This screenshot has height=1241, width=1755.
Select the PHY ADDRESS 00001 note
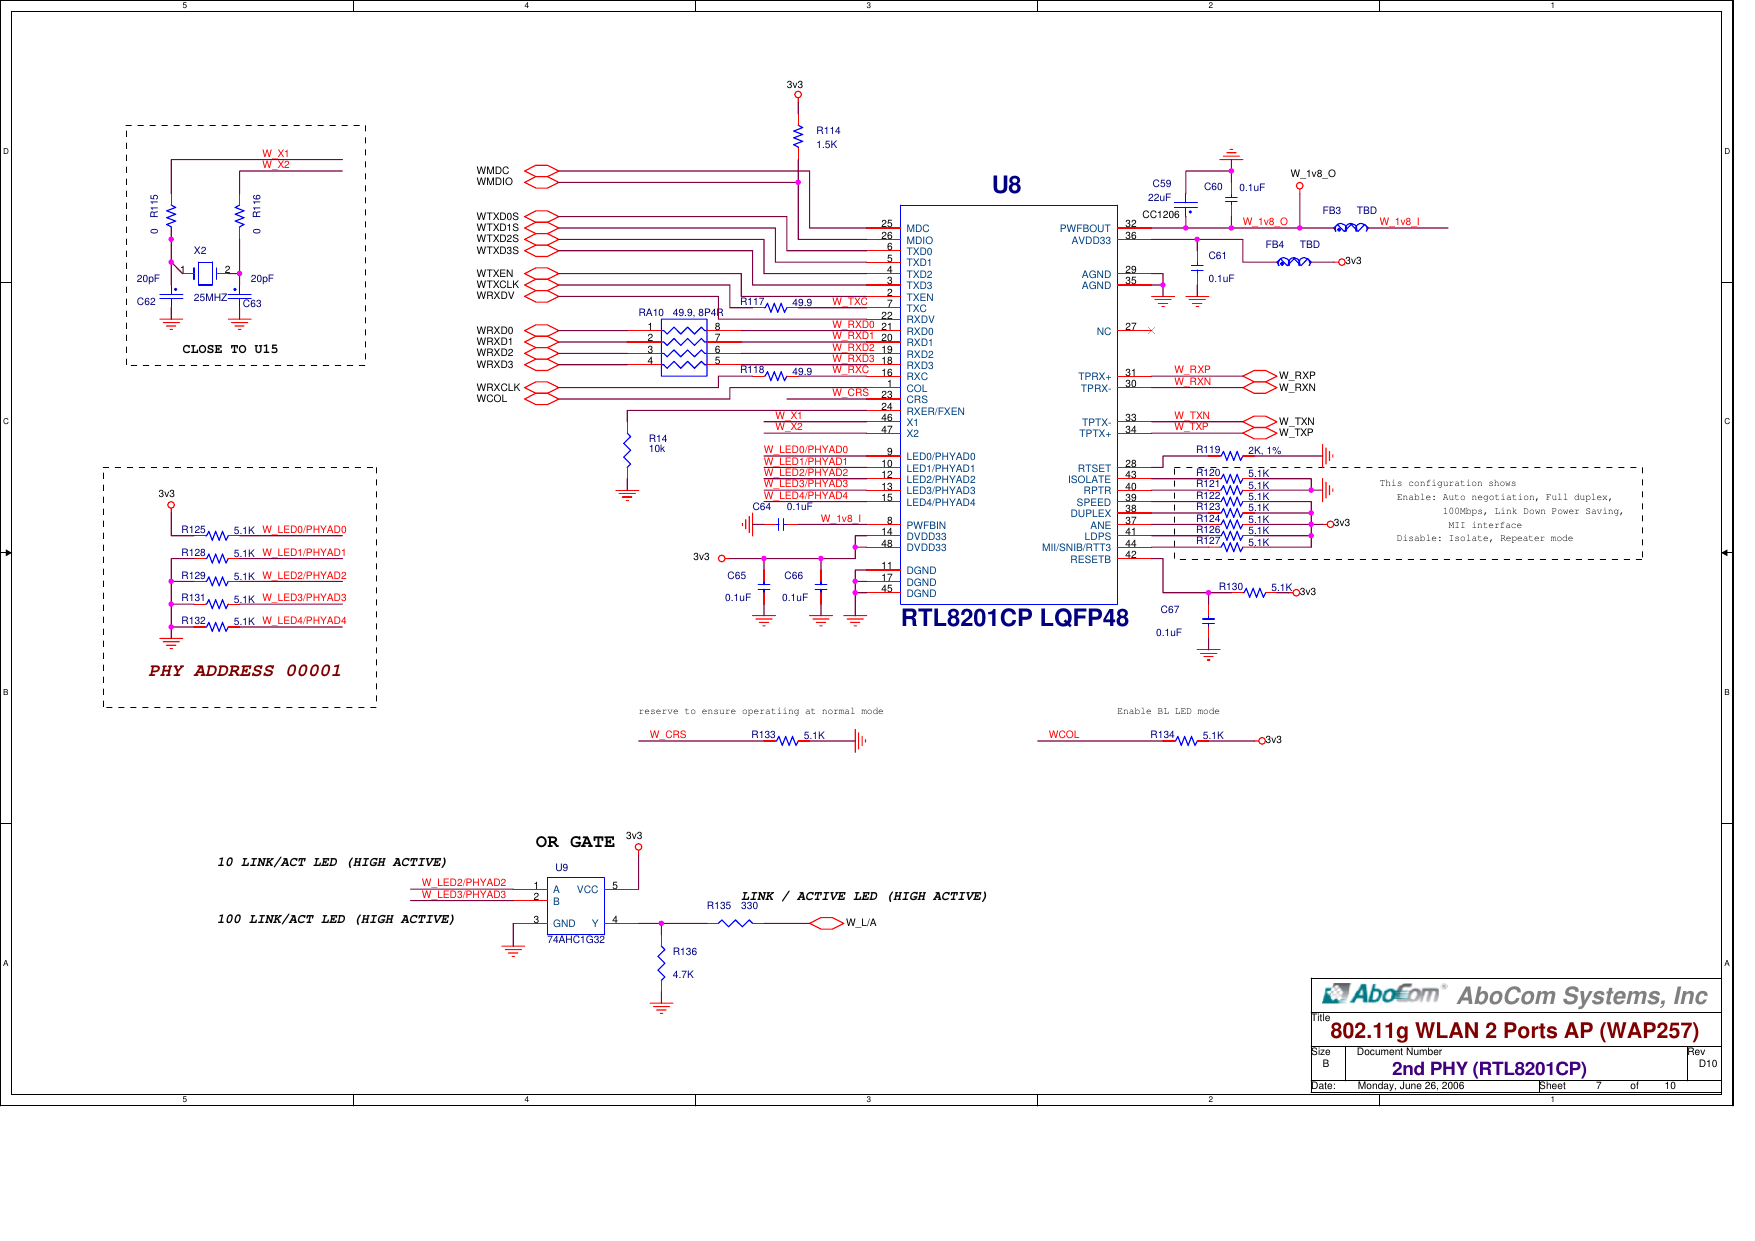[245, 671]
